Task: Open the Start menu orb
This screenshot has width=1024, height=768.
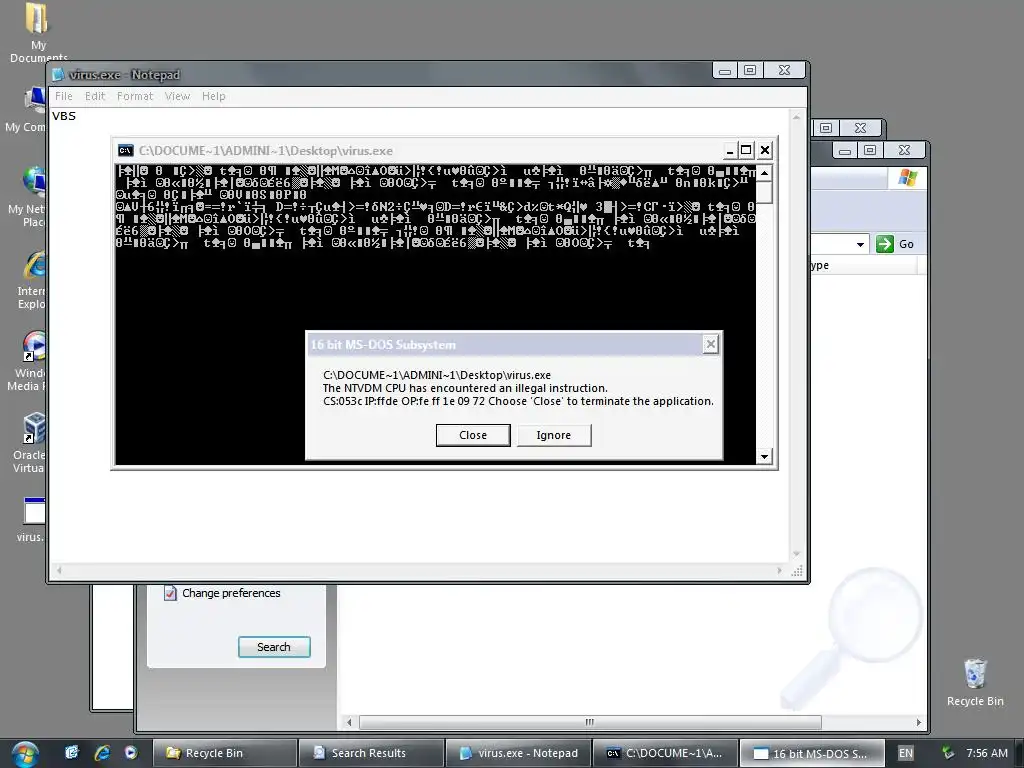Action: [x=25, y=754]
